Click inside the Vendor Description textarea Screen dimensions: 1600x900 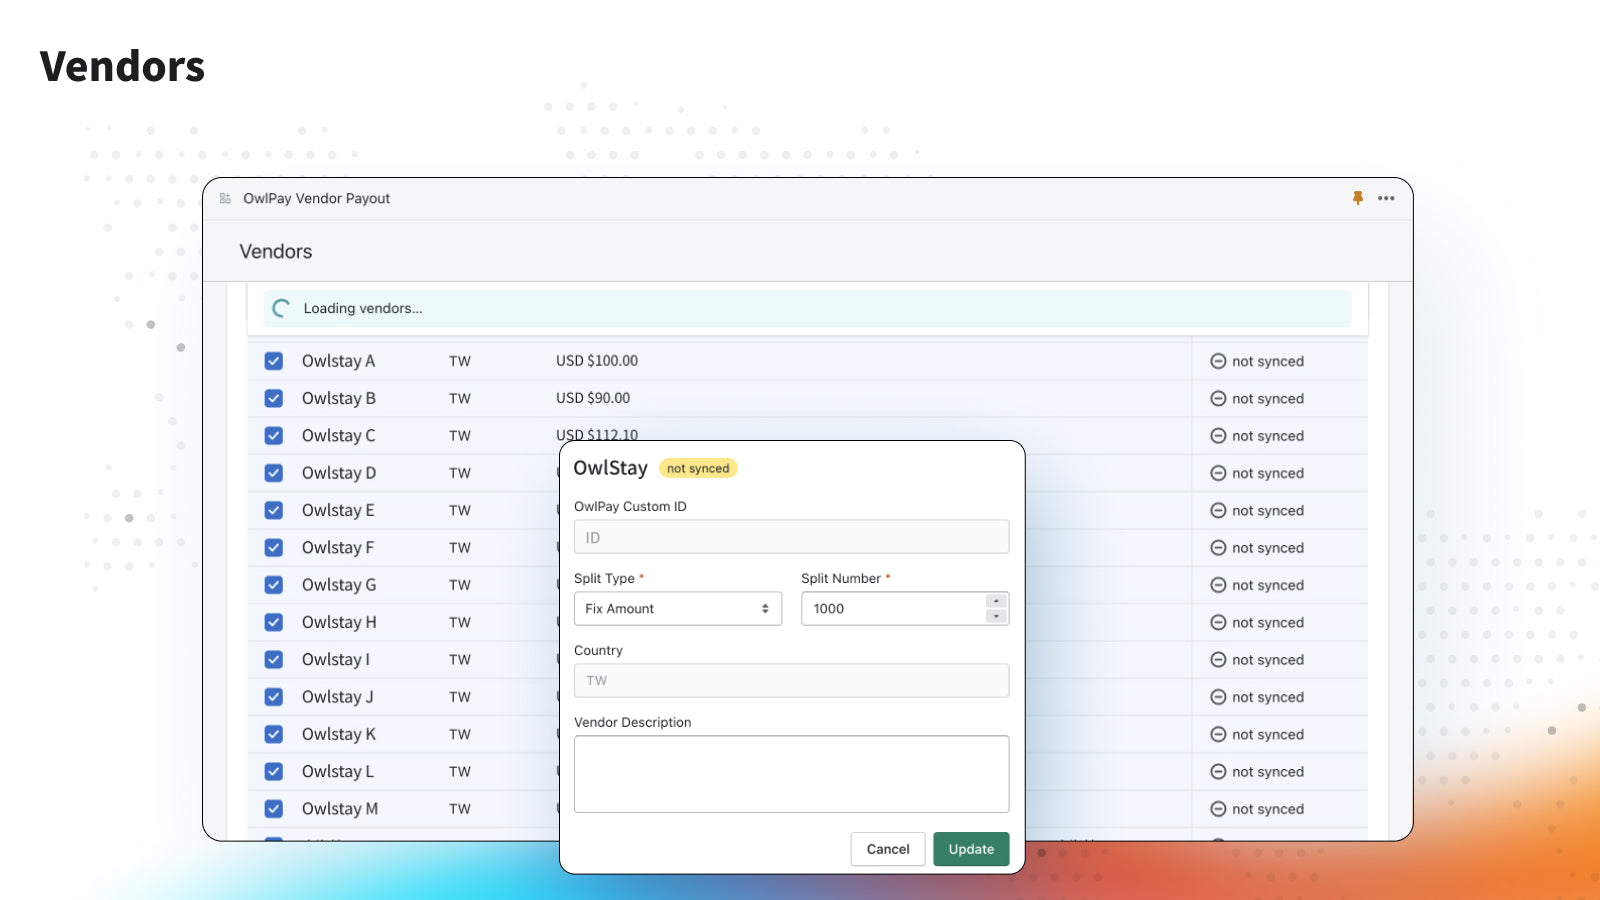click(791, 773)
